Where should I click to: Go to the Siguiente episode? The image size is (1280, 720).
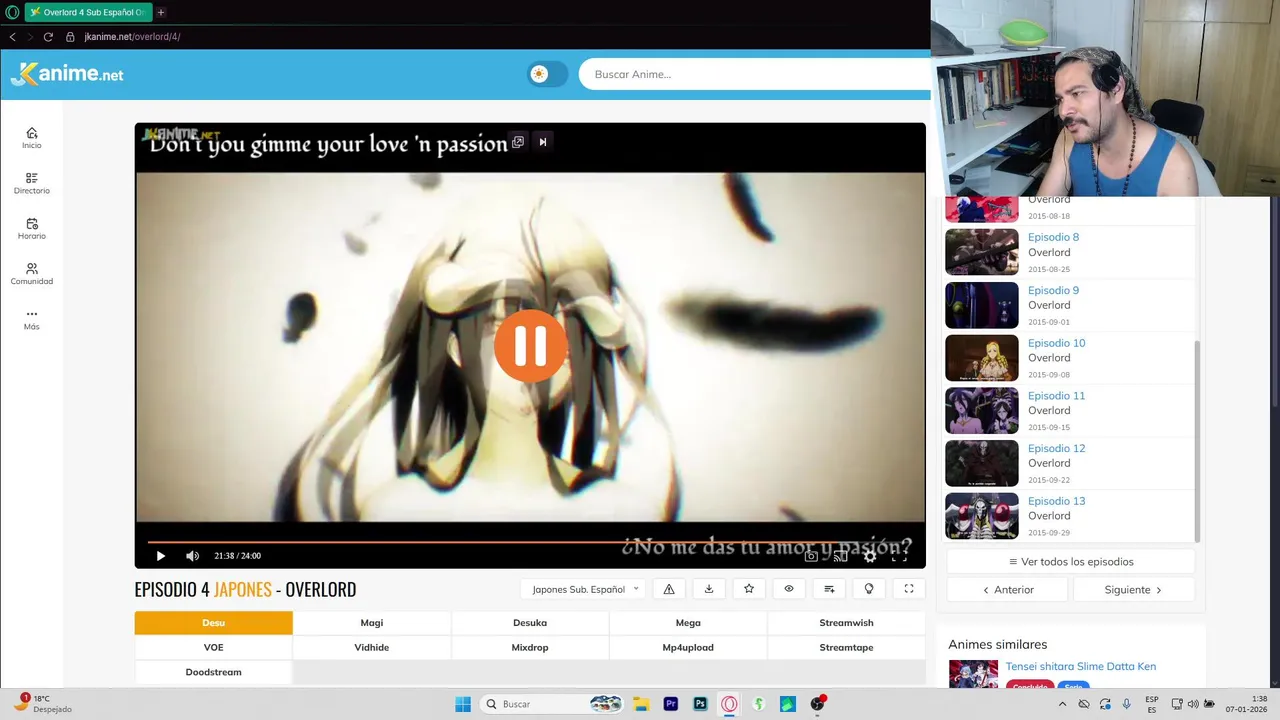coord(1133,590)
